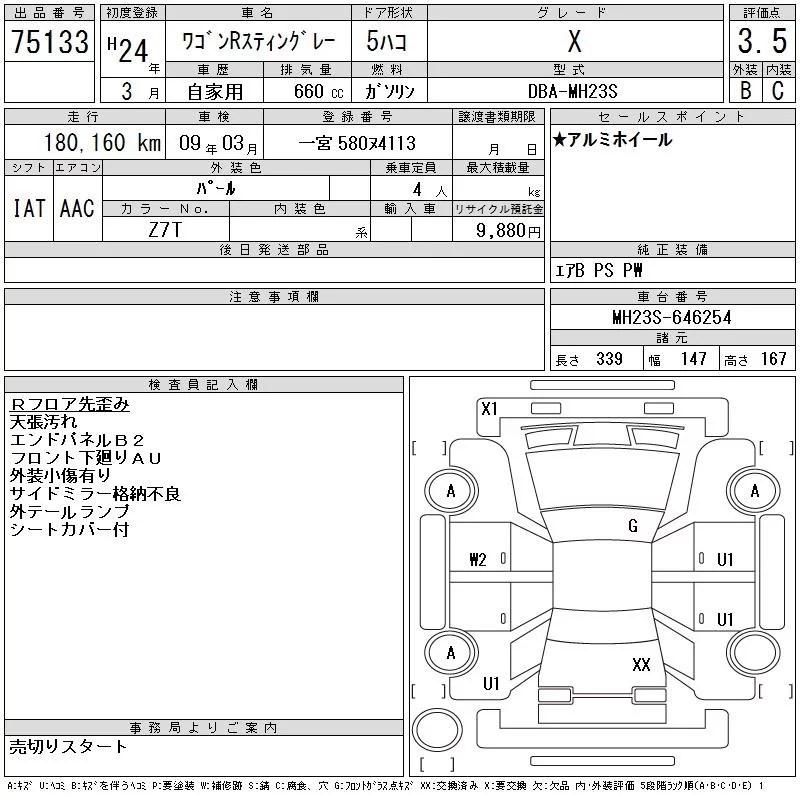Screen dimensions: 800x800
Task: Click inspector note エンドパネルB2
Action: pyautogui.click(x=77, y=440)
